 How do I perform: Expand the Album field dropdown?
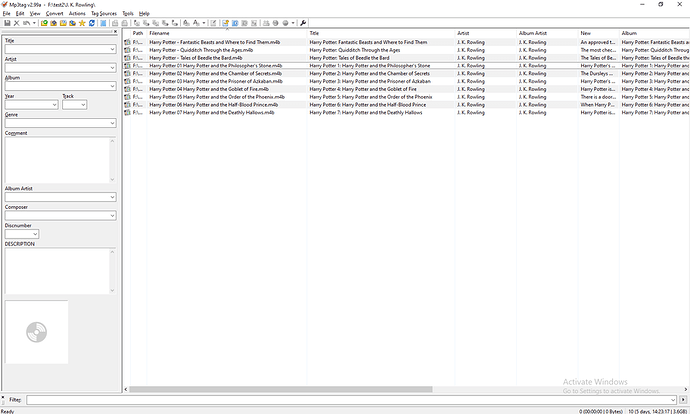pos(112,86)
